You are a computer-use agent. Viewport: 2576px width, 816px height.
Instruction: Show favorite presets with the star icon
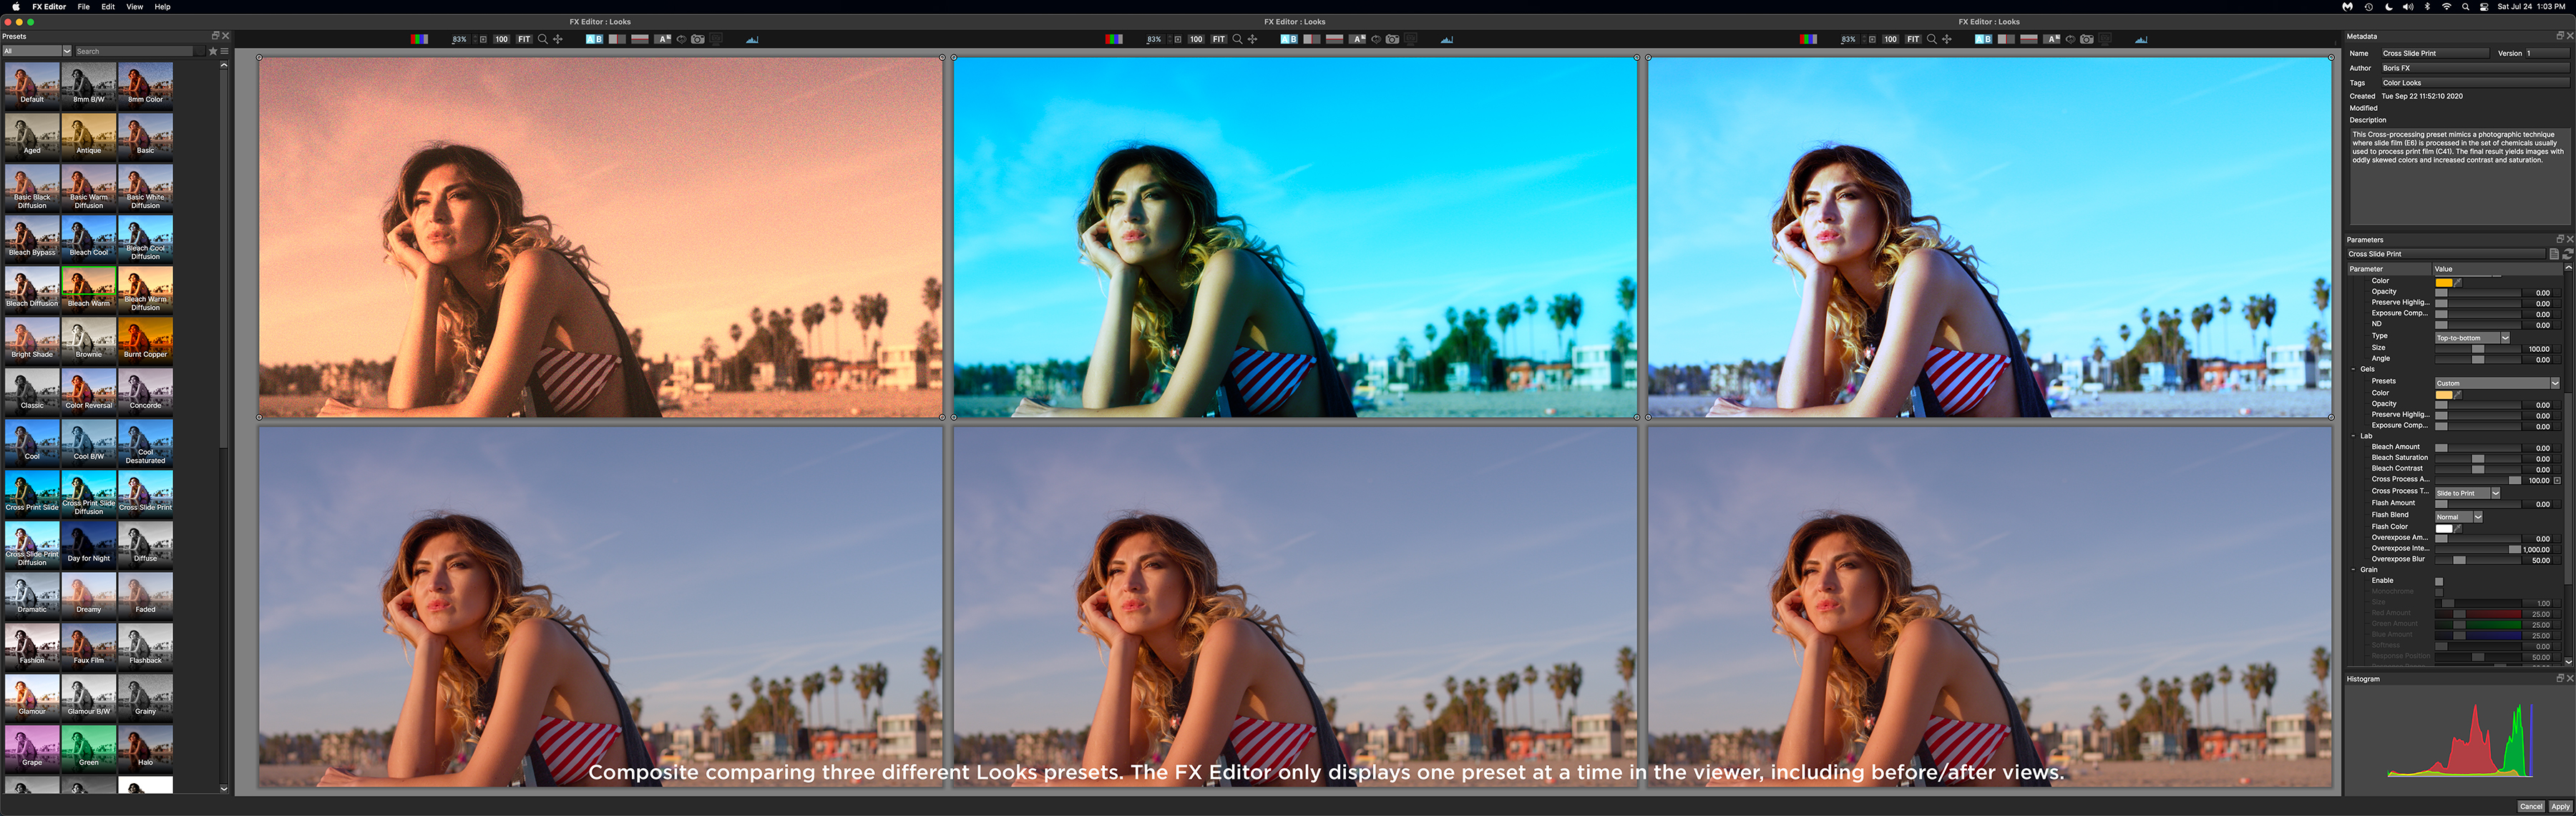click(x=212, y=51)
